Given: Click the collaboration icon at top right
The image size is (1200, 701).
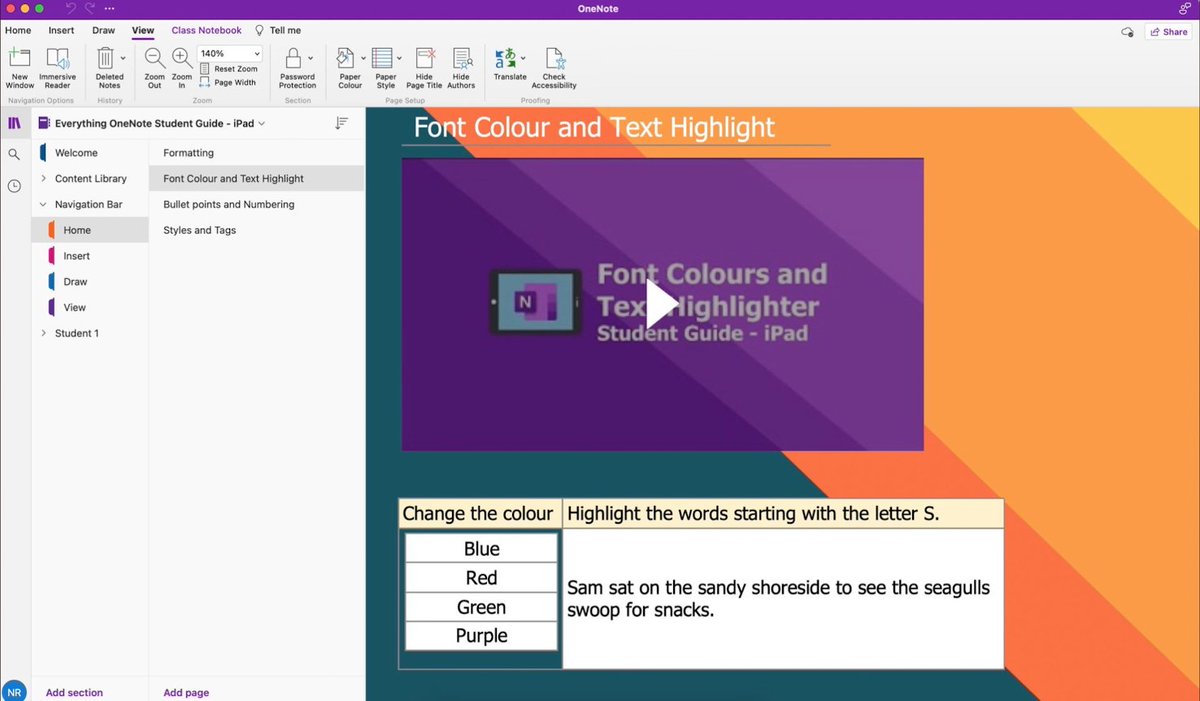Looking at the screenshot, I should point(1184,8).
